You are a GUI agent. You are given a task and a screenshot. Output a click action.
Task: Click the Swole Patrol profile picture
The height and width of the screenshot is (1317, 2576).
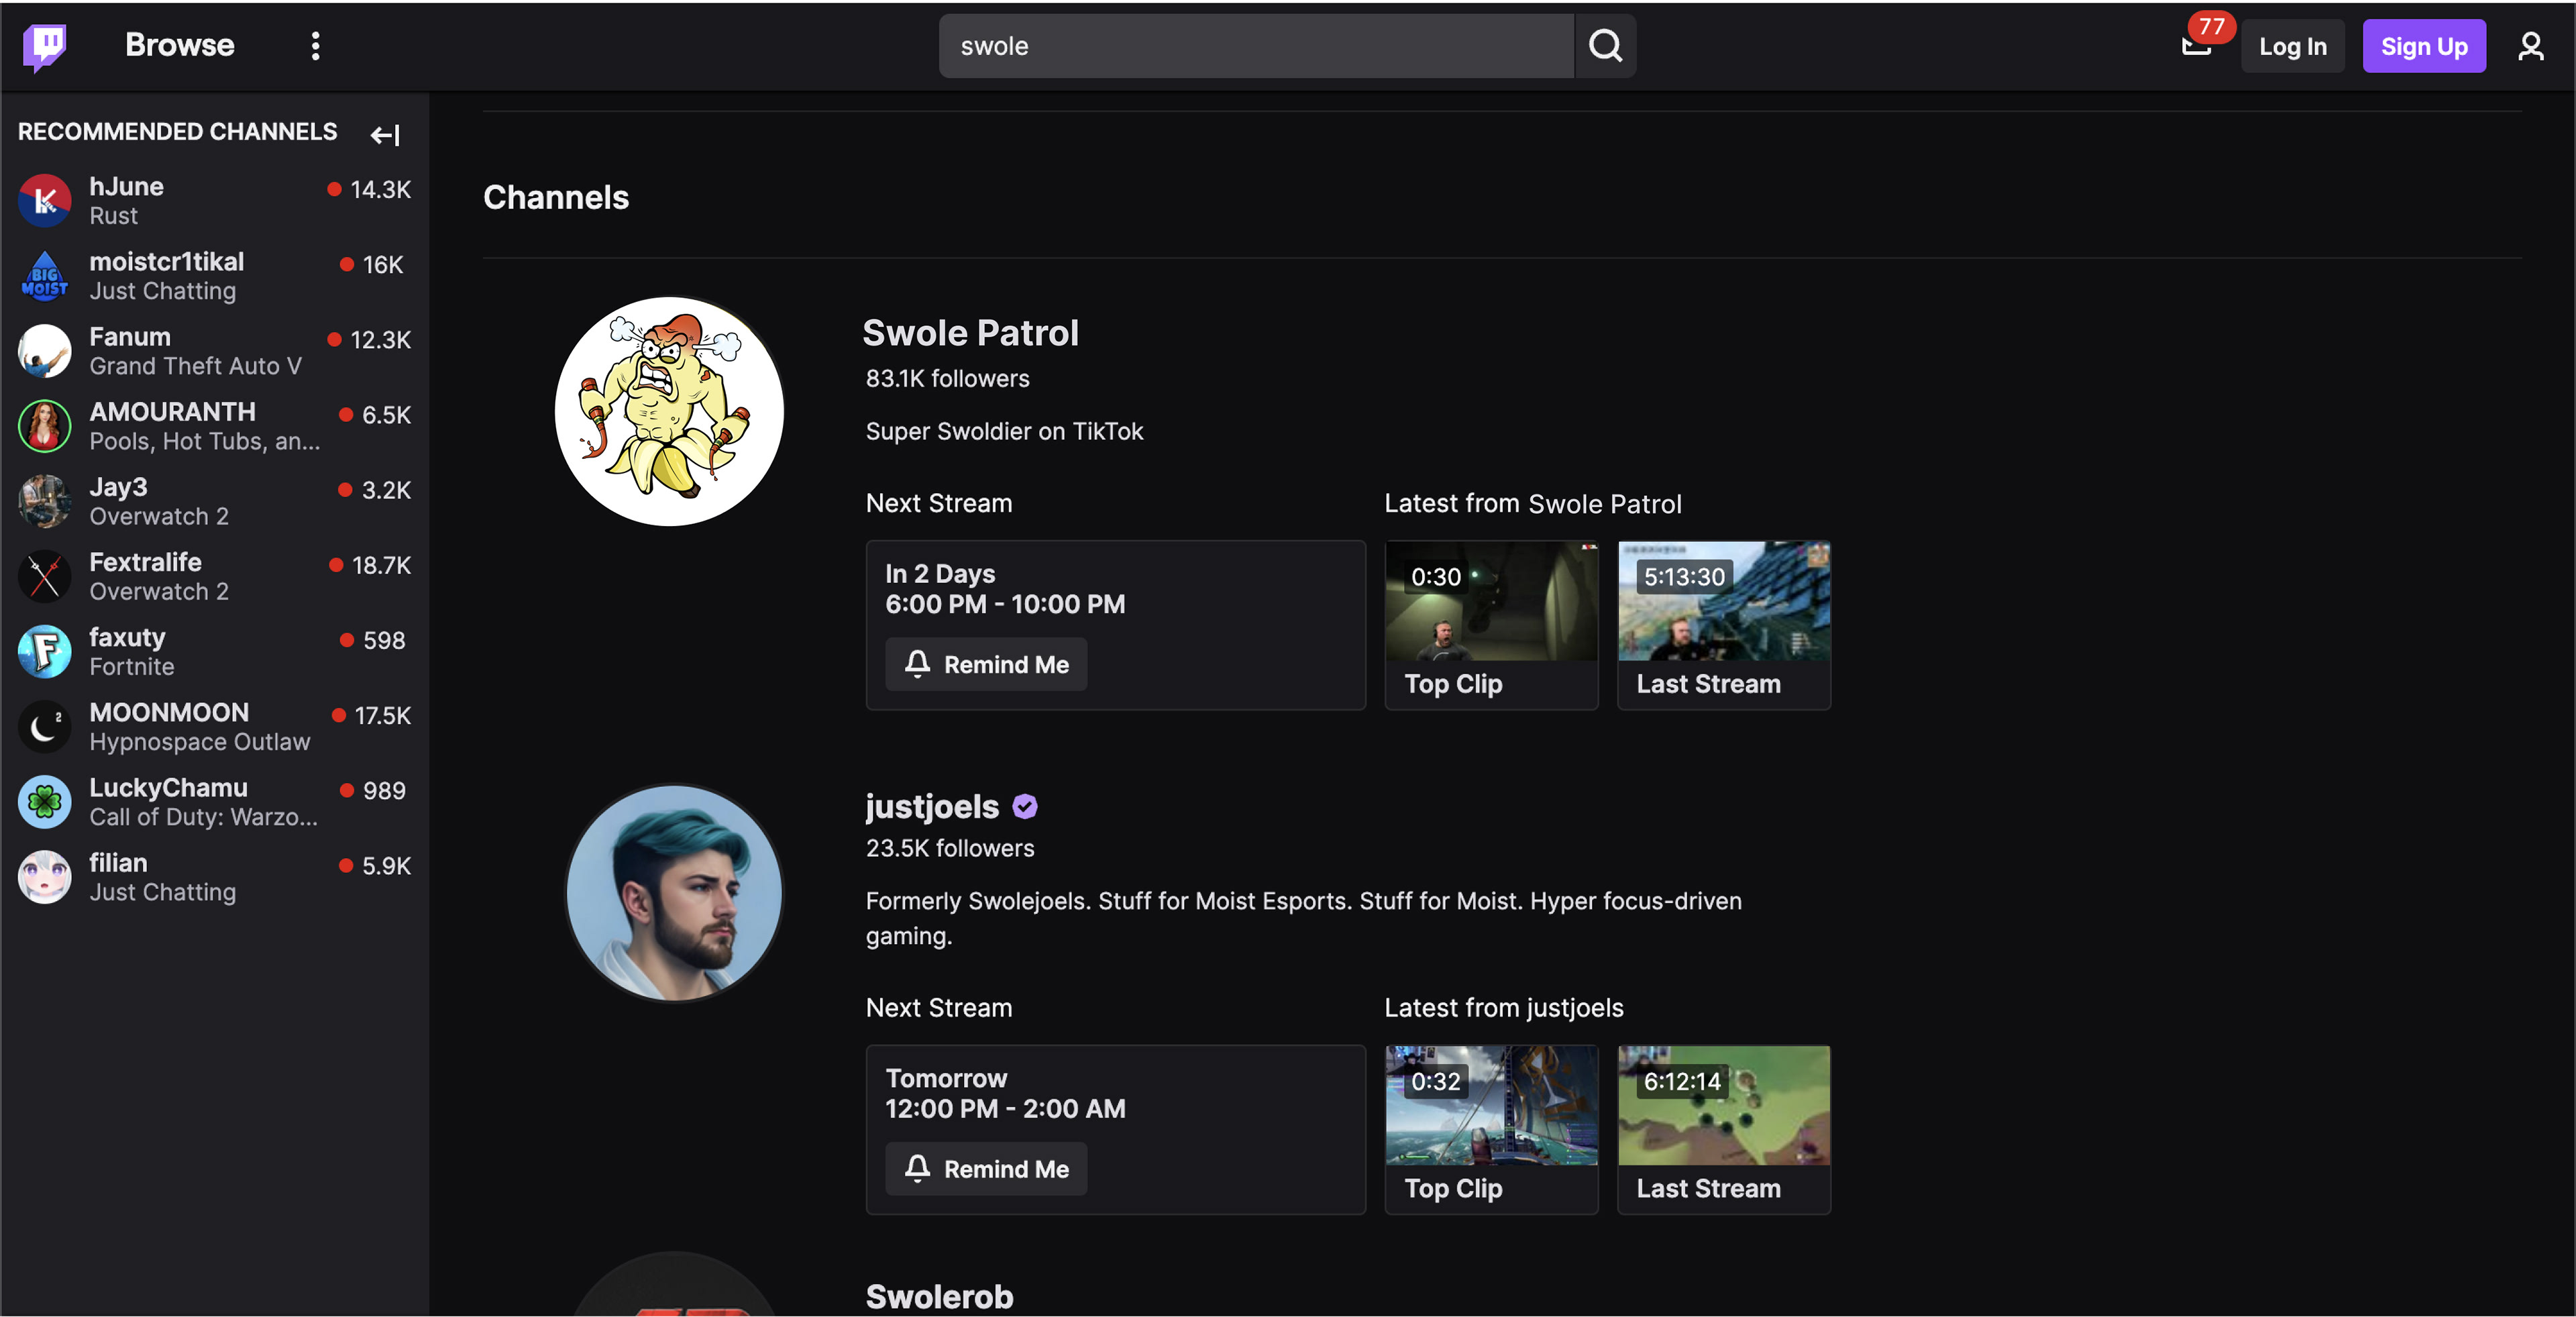point(669,411)
